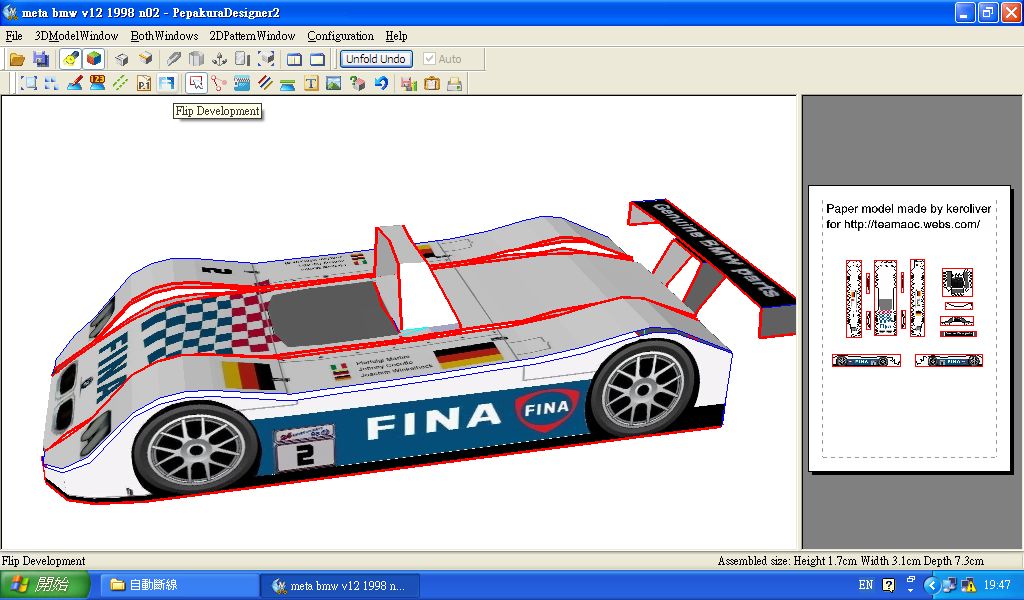Click the edge ID '123' toolbar icon

click(97, 84)
